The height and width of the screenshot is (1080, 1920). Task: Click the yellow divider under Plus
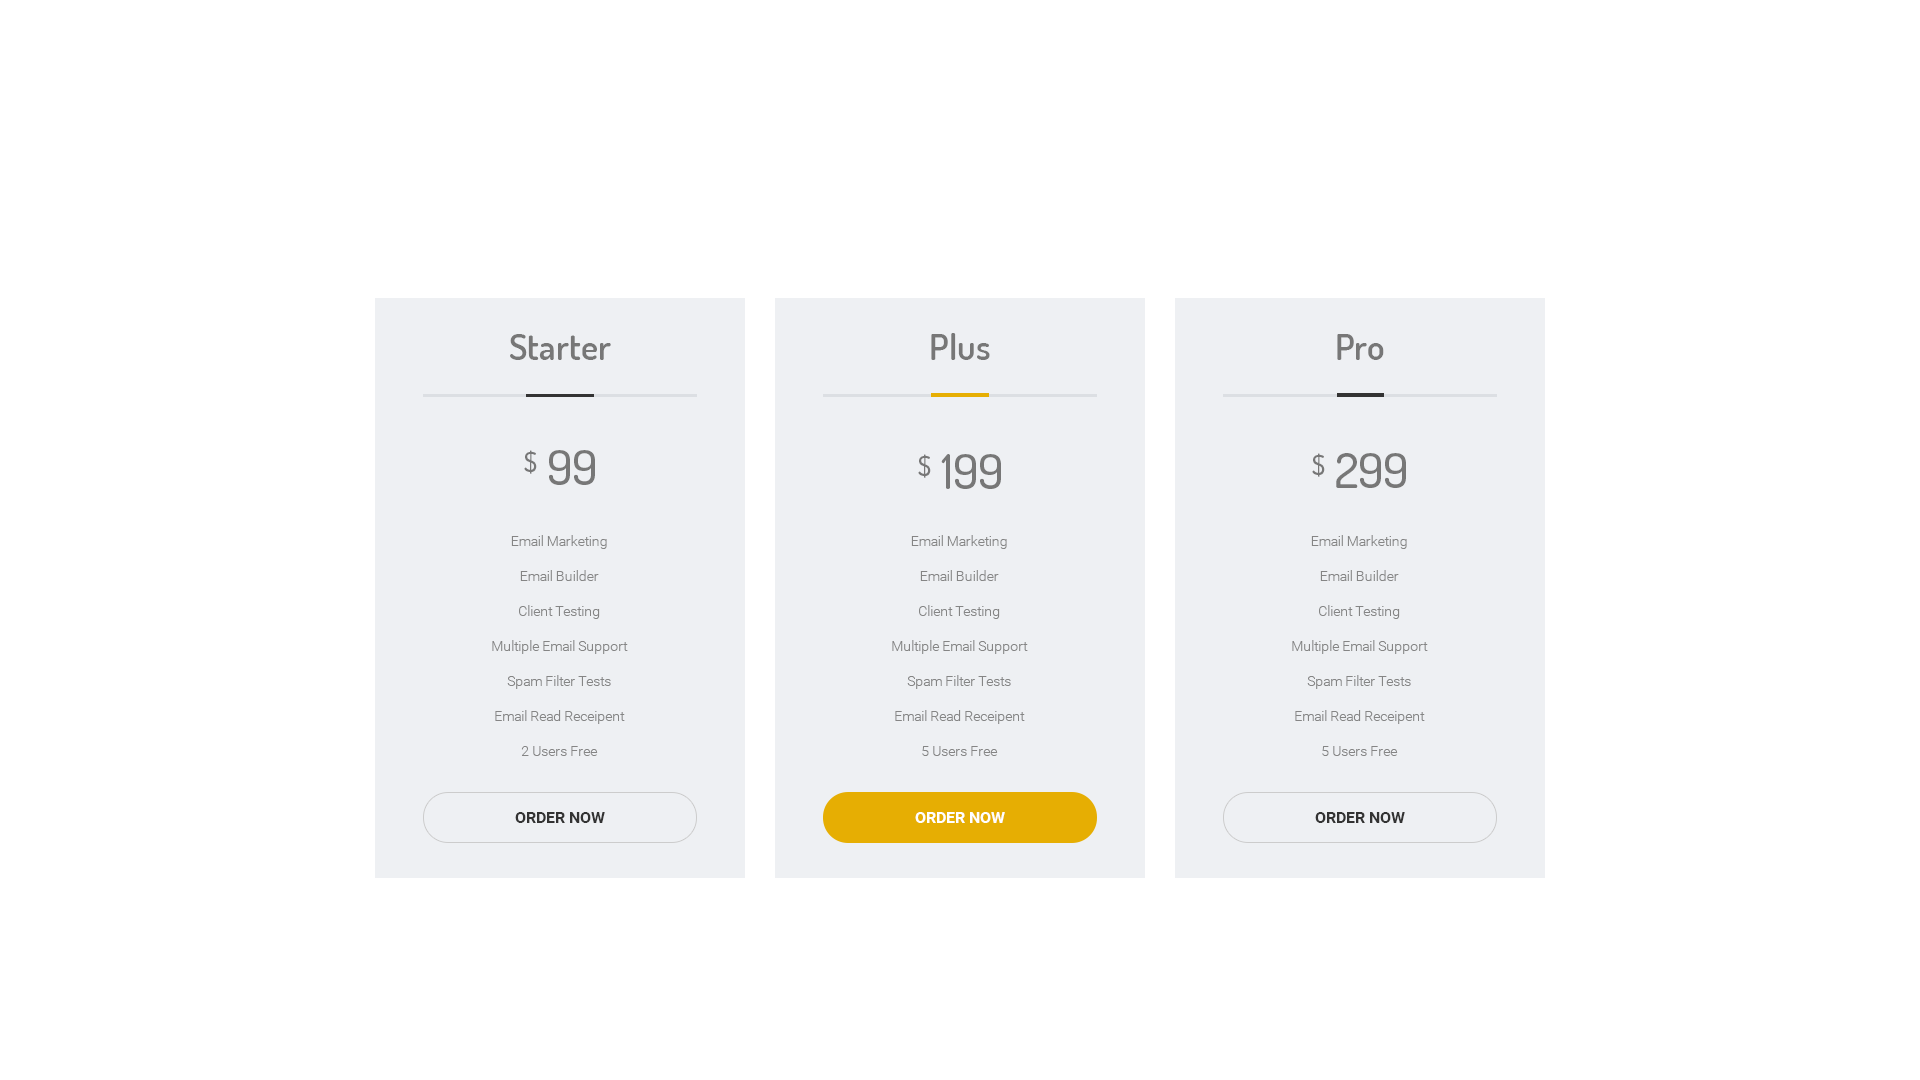click(959, 395)
